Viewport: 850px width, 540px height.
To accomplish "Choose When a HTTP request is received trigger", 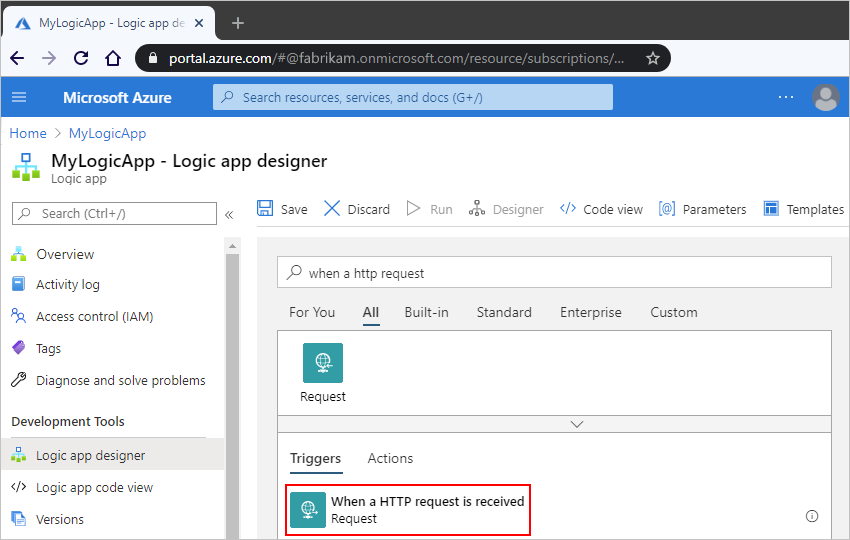I will click(x=408, y=510).
